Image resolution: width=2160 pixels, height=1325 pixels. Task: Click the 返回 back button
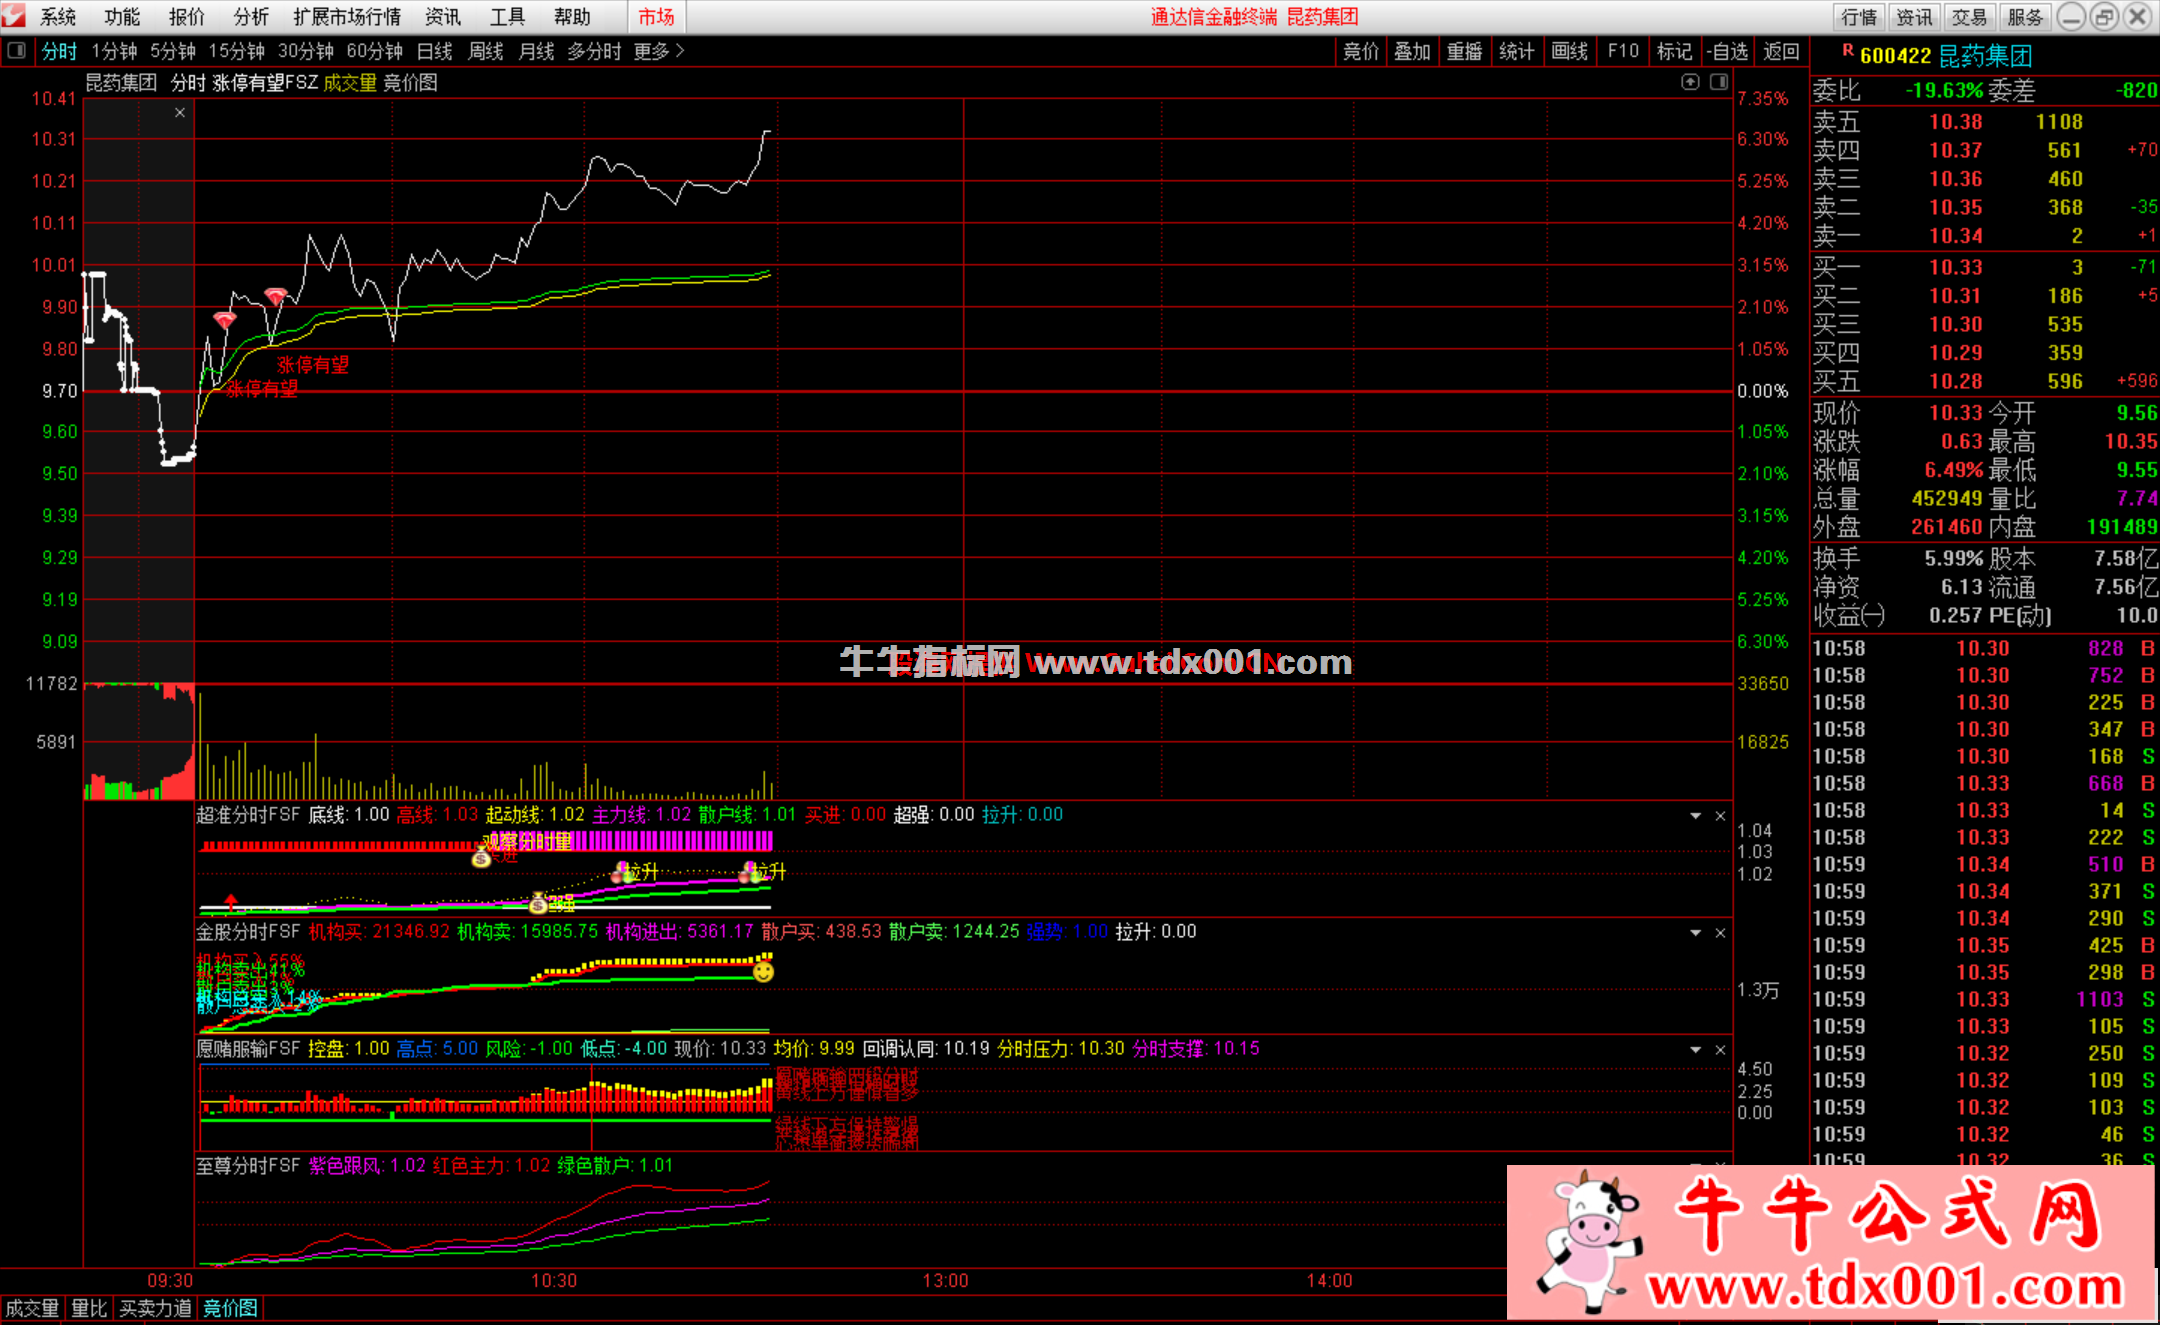point(1781,51)
